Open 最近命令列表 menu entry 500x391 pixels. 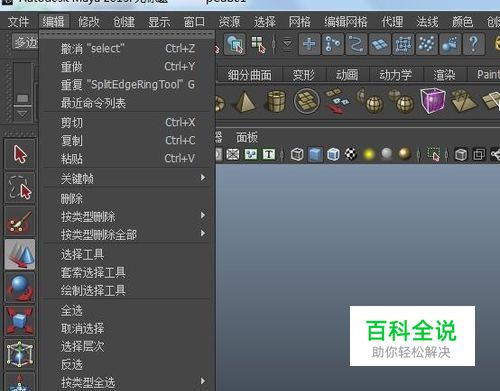[128, 103]
